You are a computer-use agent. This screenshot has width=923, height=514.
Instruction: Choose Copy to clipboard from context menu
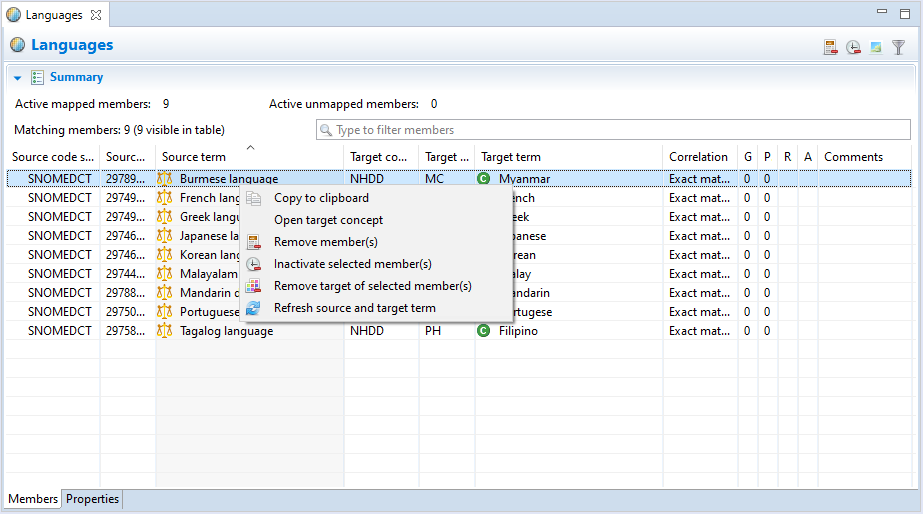(321, 198)
